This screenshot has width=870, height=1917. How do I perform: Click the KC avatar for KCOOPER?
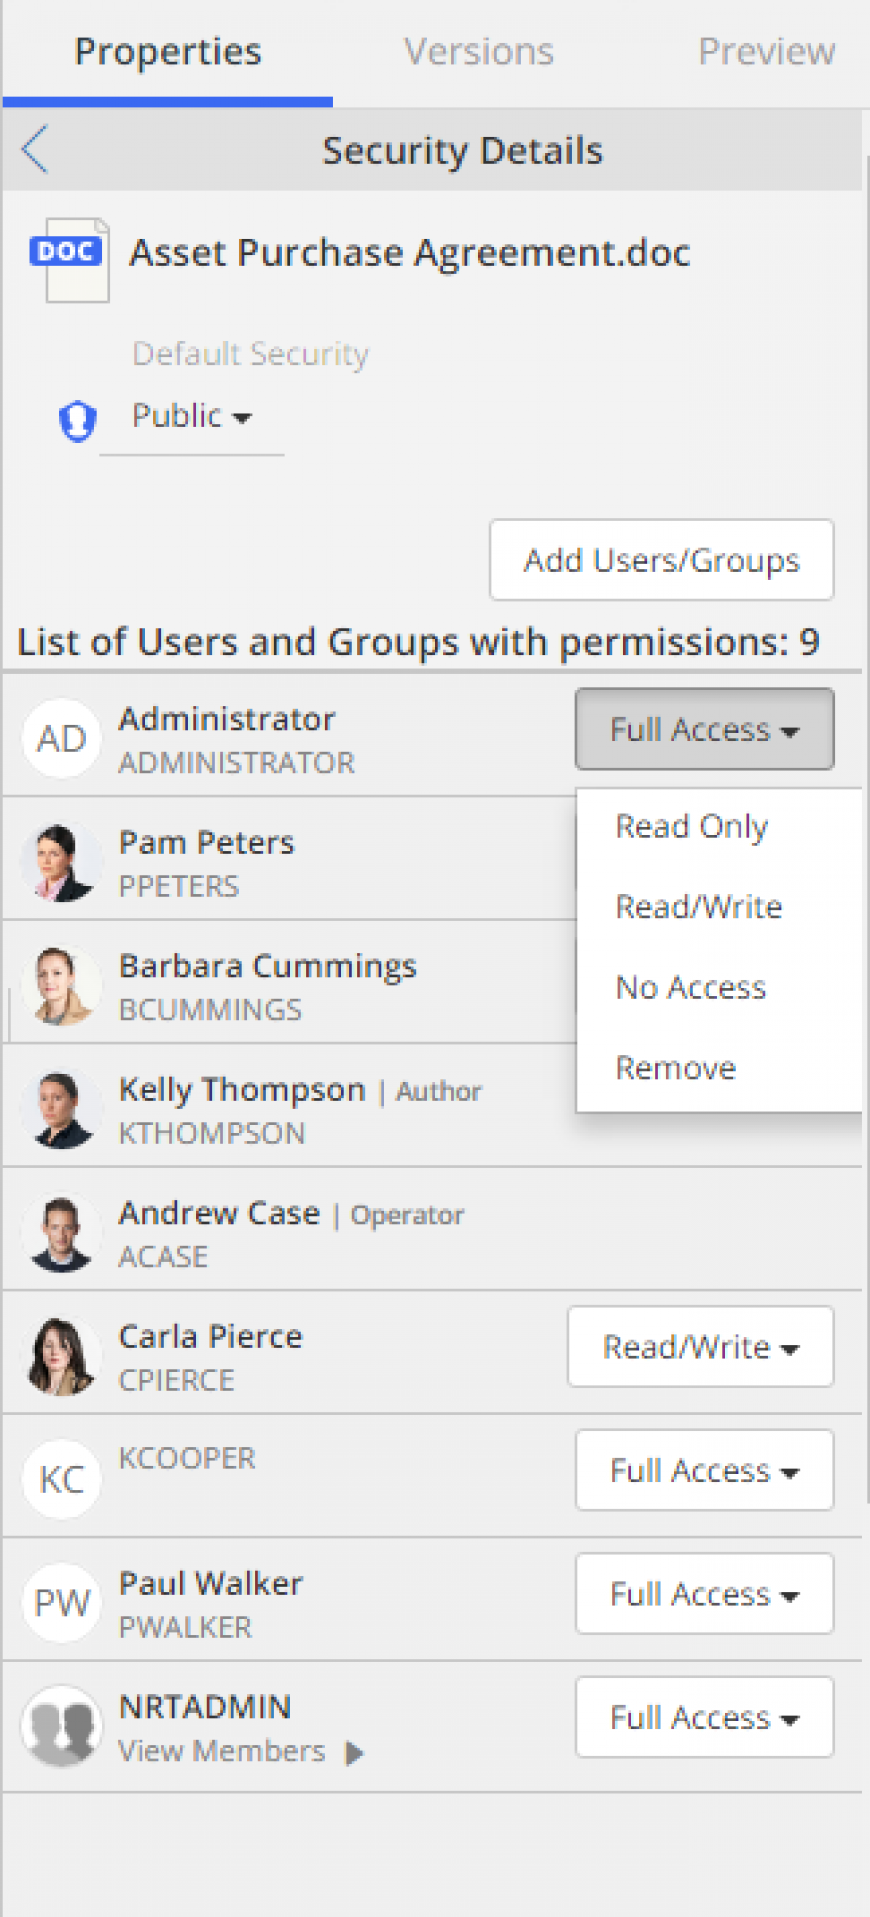(62, 1479)
